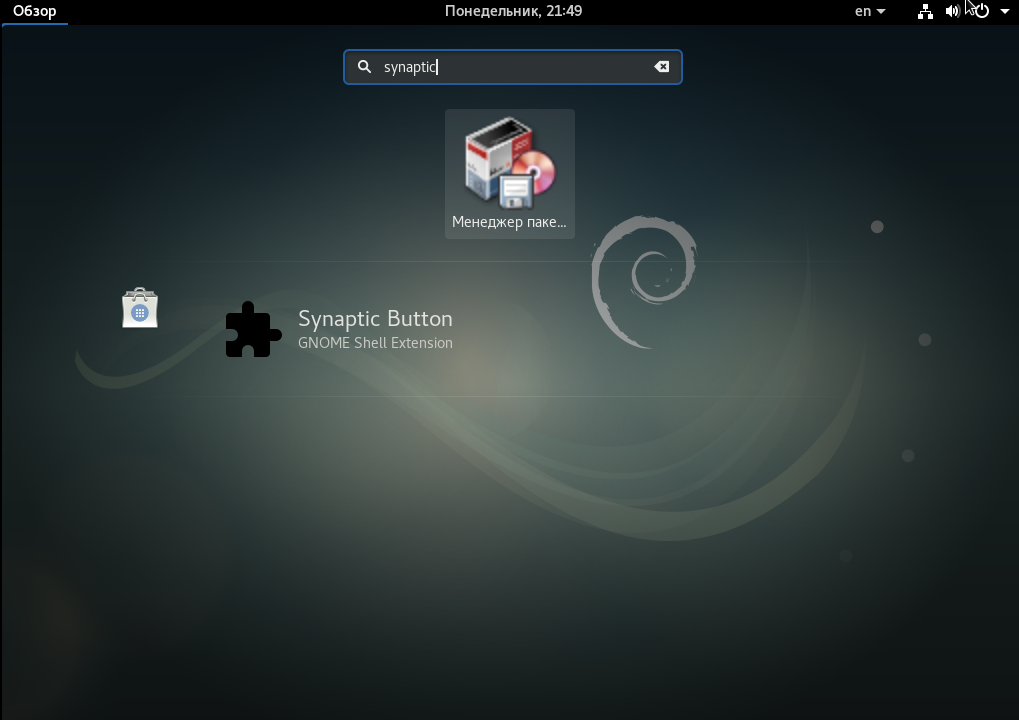
Task: Launch the Synaptic package manager icon
Action: (x=509, y=162)
